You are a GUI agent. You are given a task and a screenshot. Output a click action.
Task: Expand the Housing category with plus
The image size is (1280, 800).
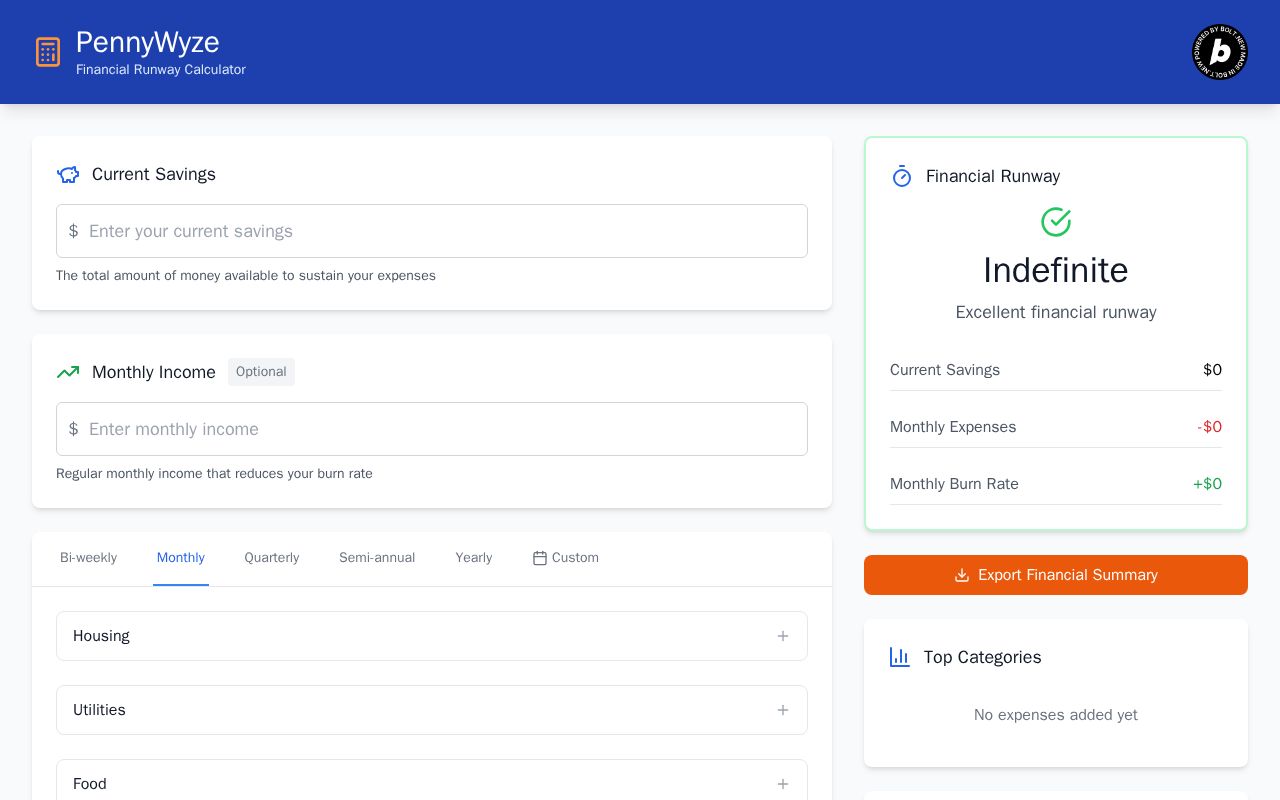click(783, 636)
